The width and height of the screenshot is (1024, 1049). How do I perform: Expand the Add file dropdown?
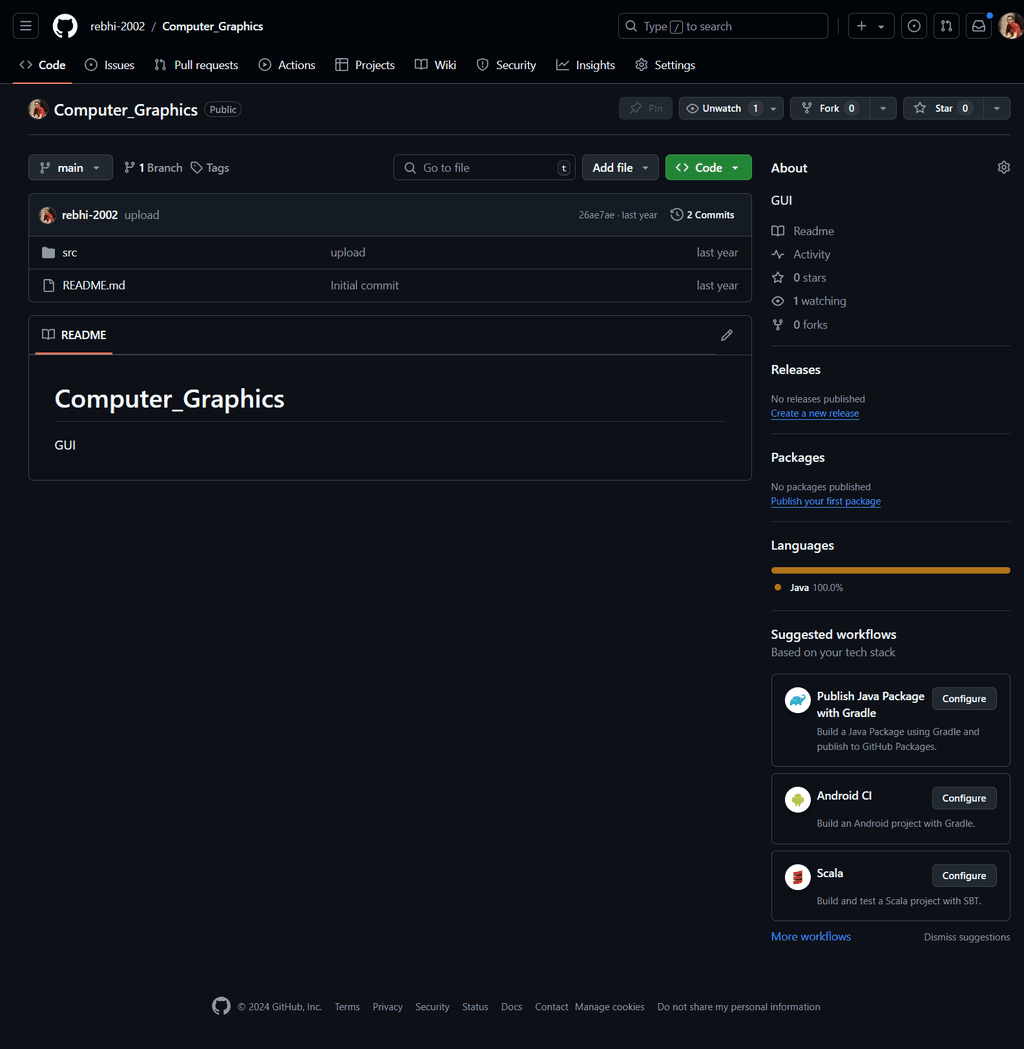[x=620, y=167]
